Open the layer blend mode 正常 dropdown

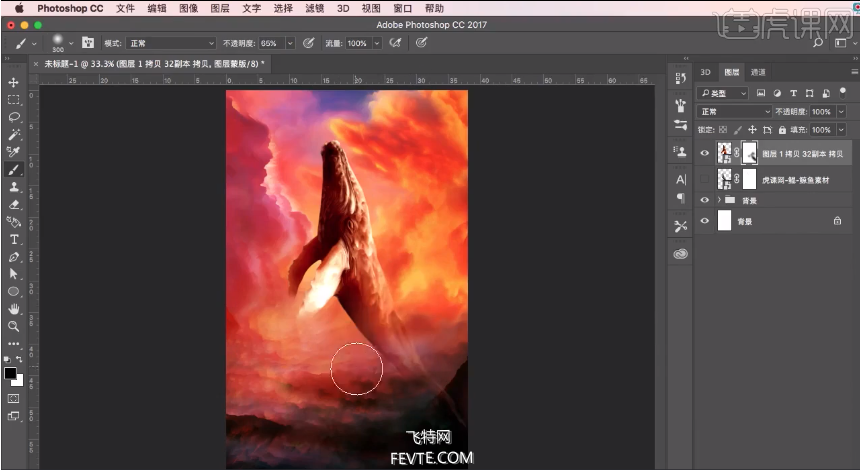coord(735,112)
